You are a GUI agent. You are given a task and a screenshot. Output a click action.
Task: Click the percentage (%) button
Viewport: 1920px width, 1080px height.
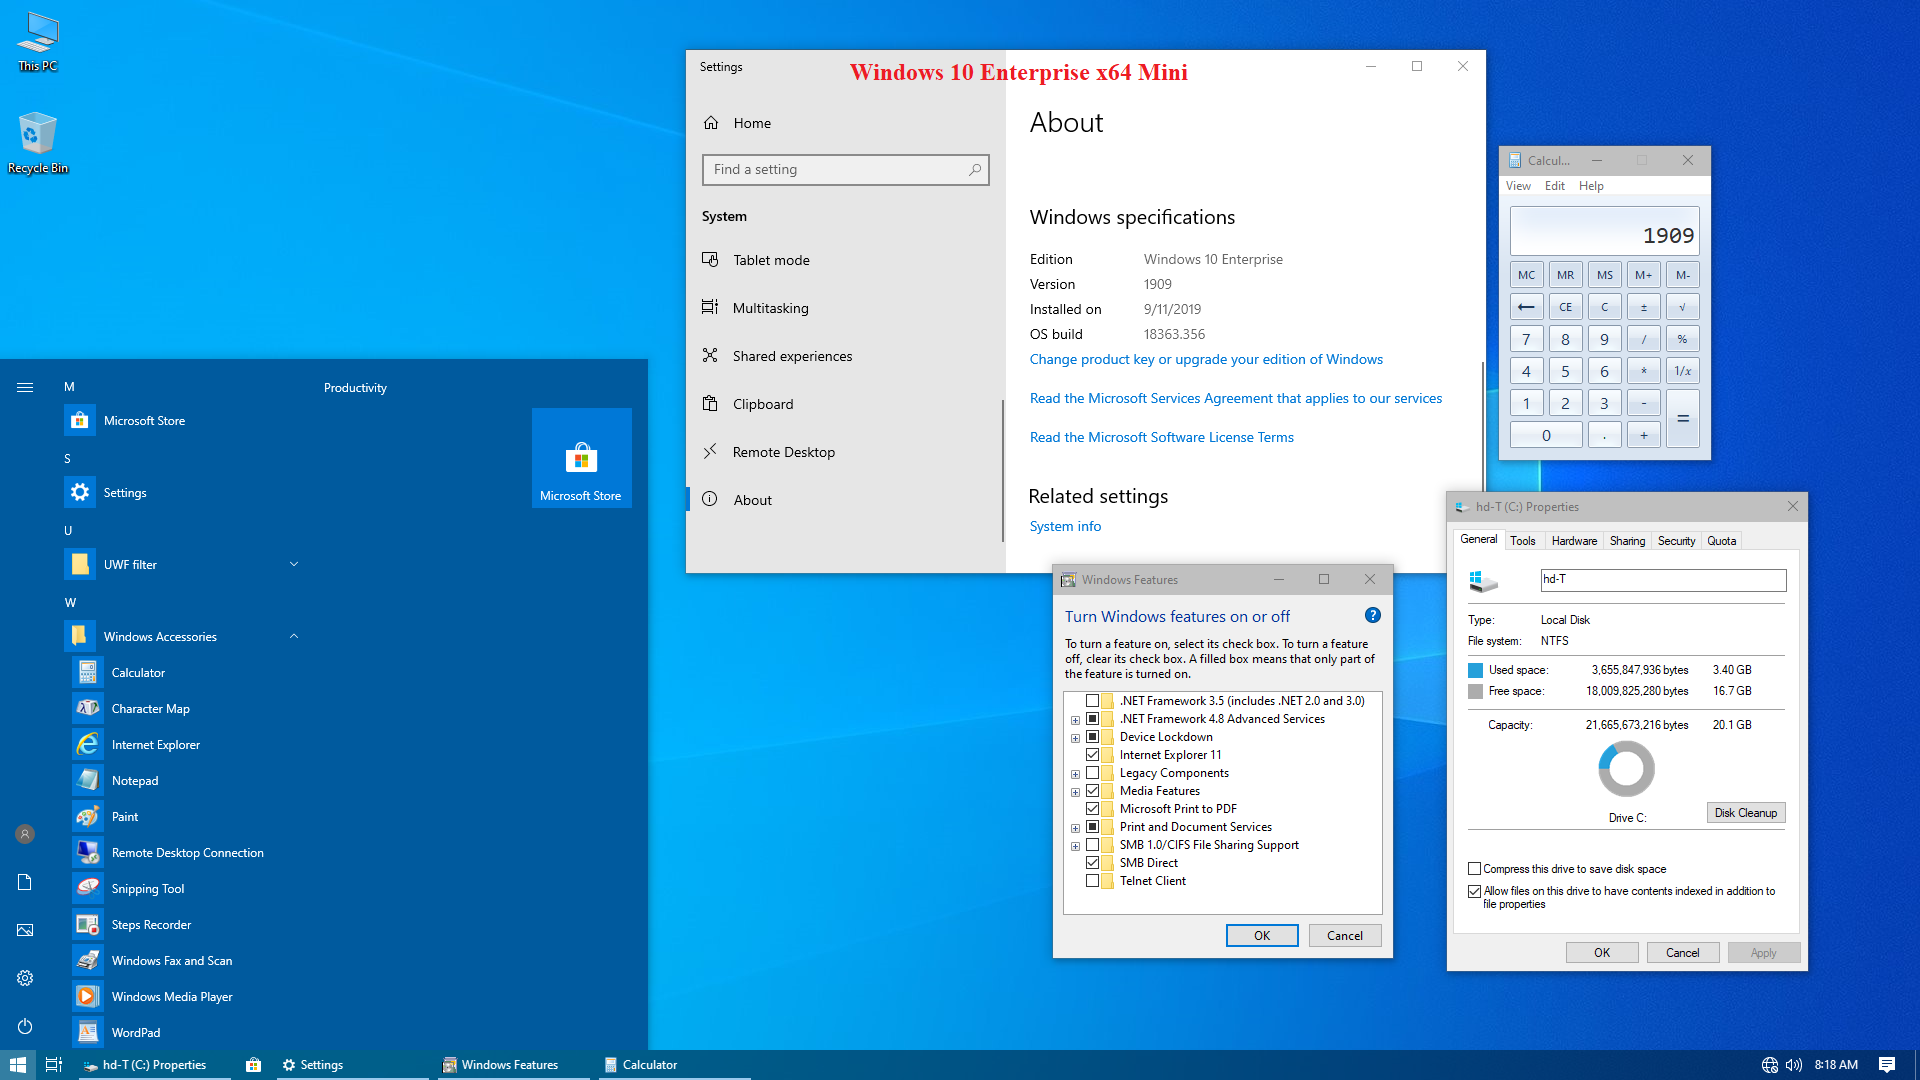click(x=1684, y=339)
